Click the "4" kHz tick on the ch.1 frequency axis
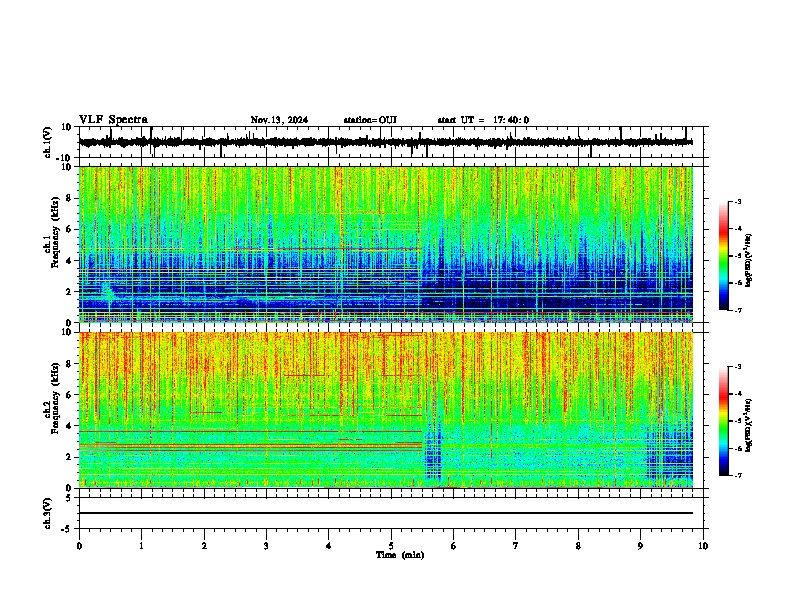Screen dimensions: 792x612 (x=70, y=261)
